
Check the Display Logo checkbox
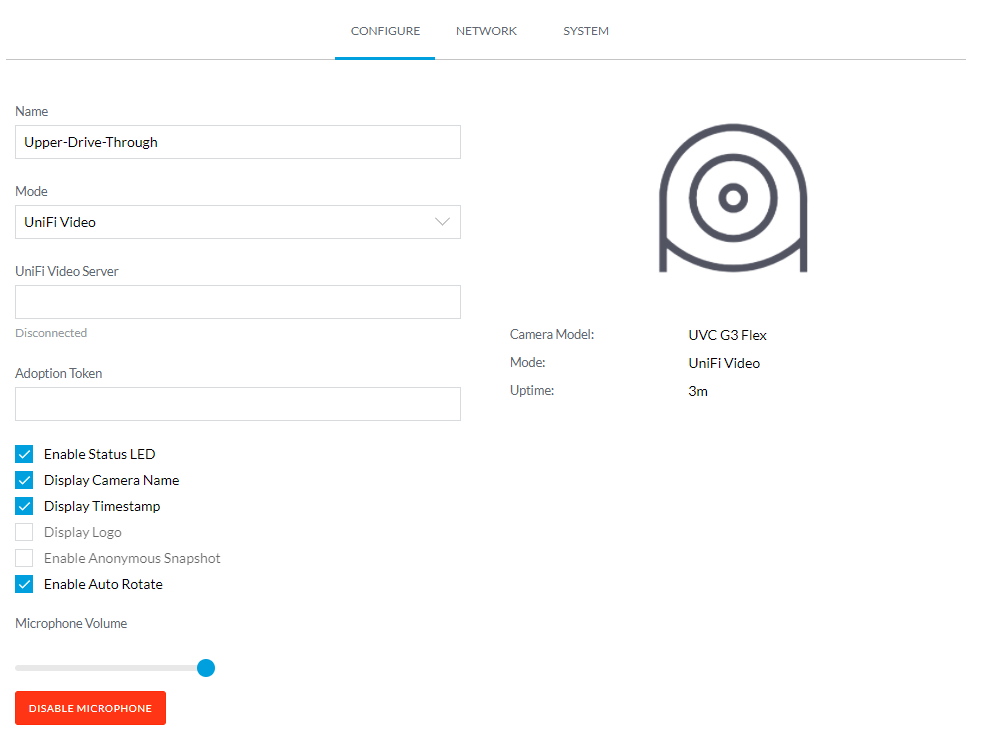[x=24, y=532]
